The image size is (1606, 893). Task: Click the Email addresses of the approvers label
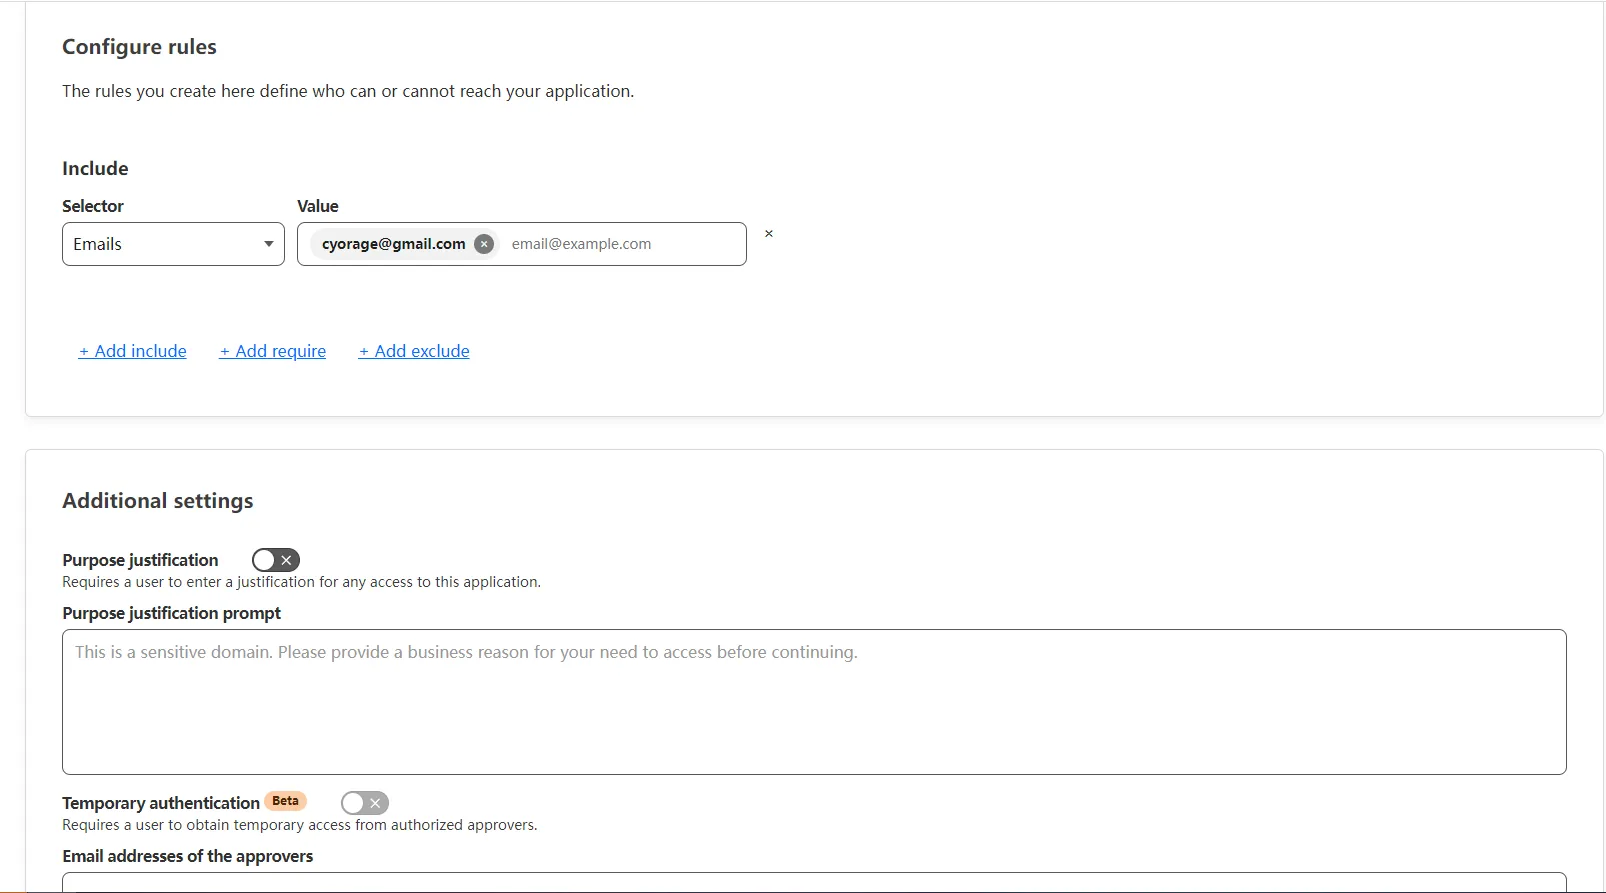click(187, 856)
